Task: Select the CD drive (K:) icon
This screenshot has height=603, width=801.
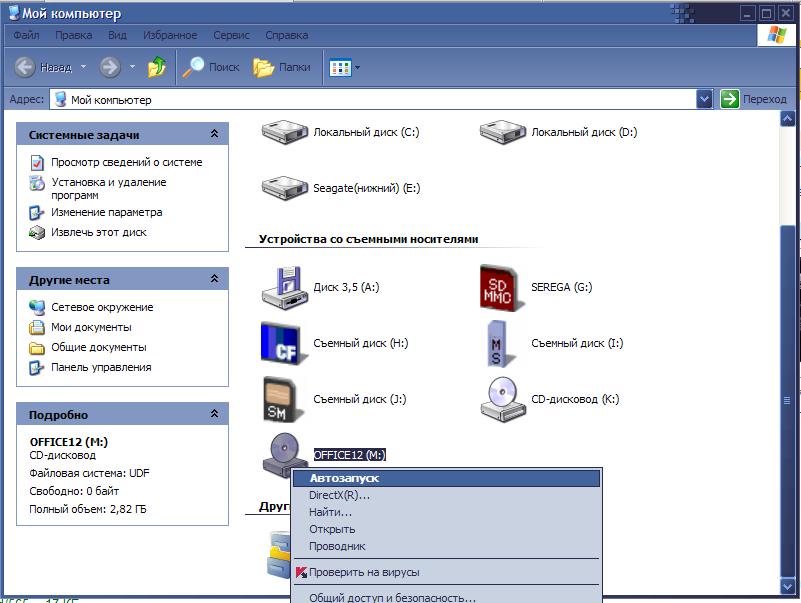Action: 503,399
